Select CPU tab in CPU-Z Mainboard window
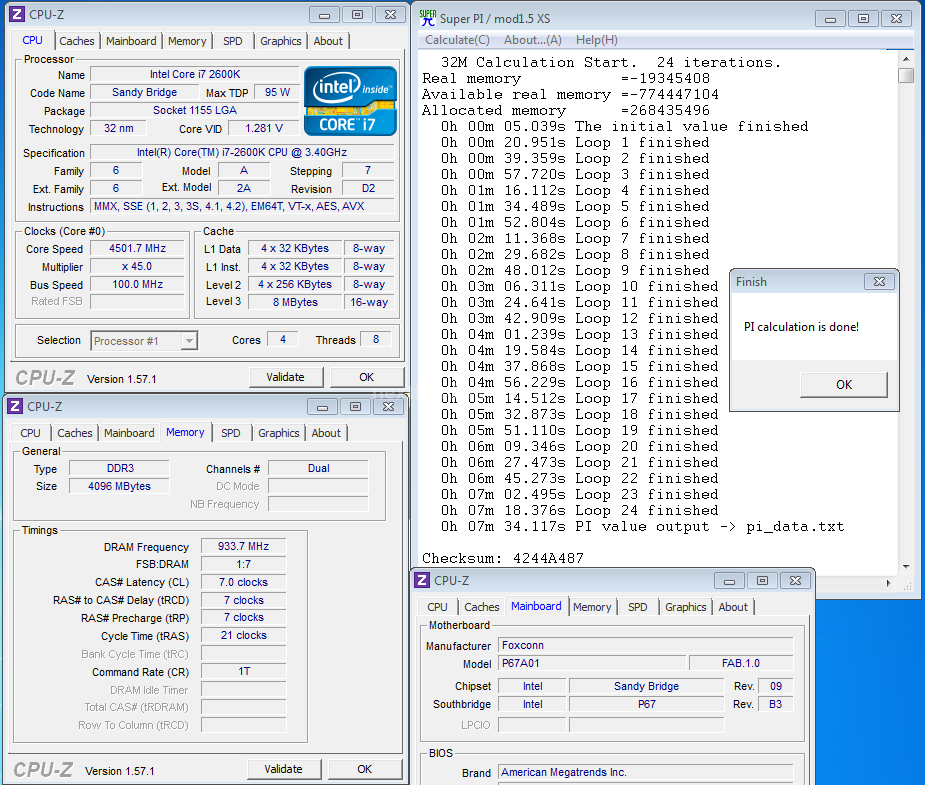The width and height of the screenshot is (925, 785). click(437, 607)
